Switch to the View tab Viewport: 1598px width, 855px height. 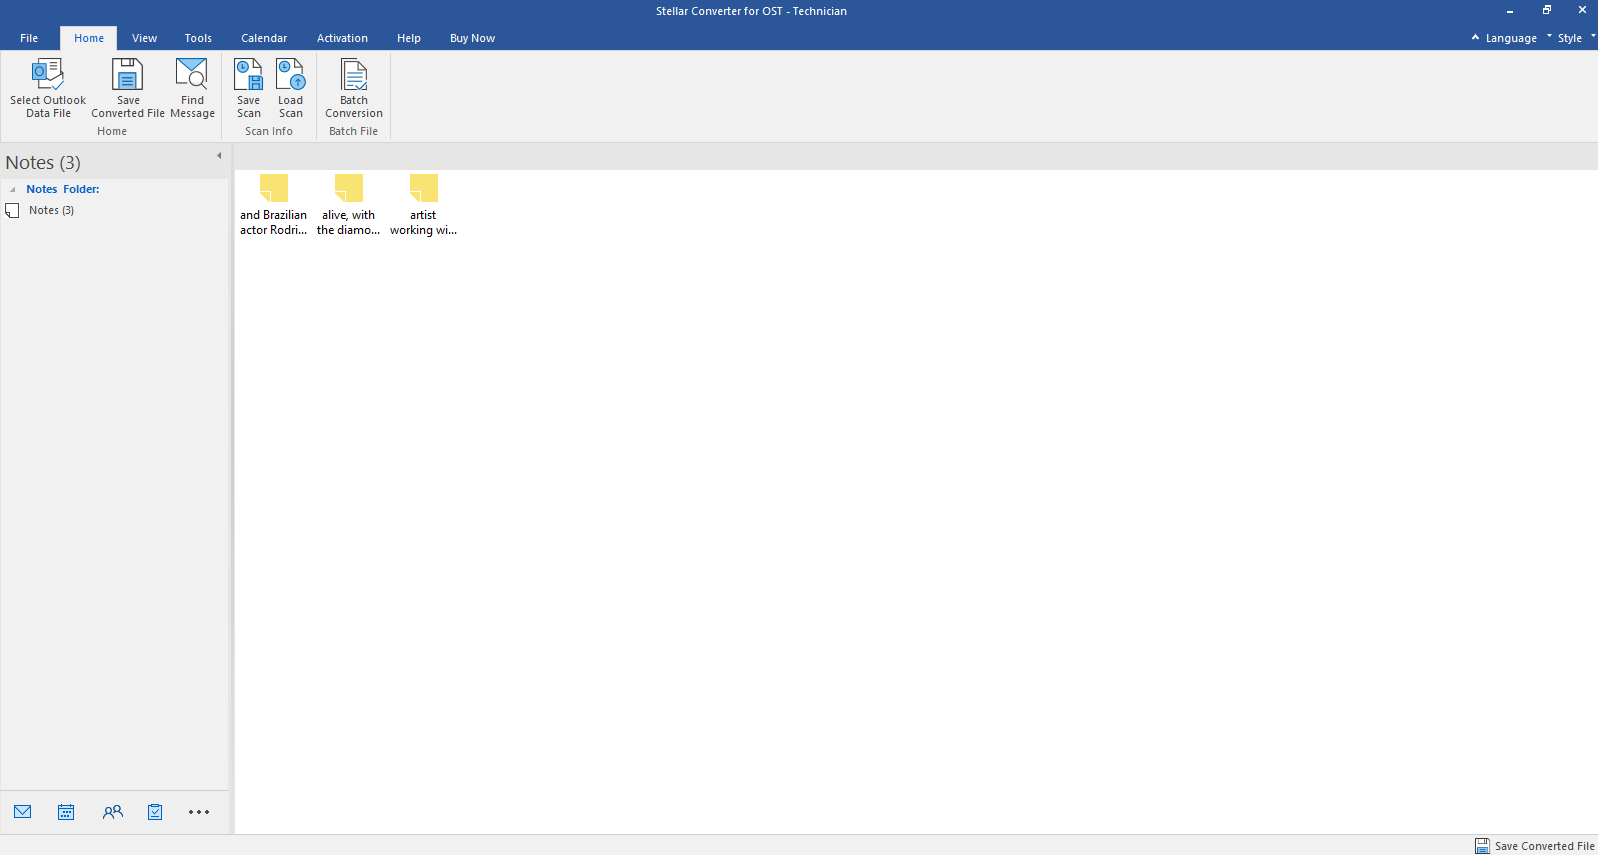point(144,38)
